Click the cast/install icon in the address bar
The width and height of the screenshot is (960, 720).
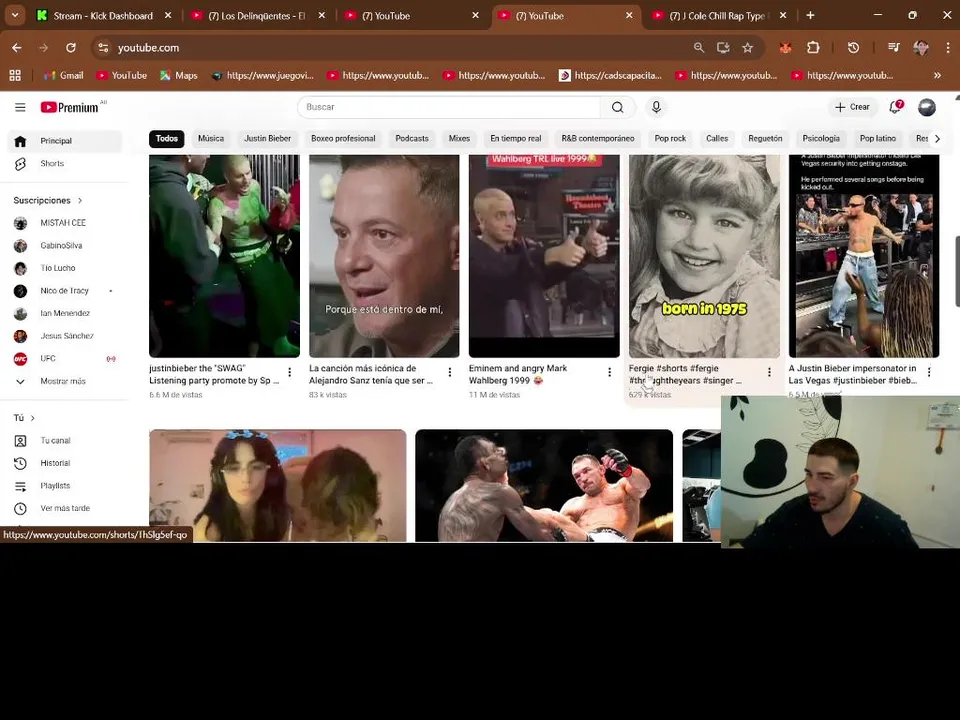point(723,48)
